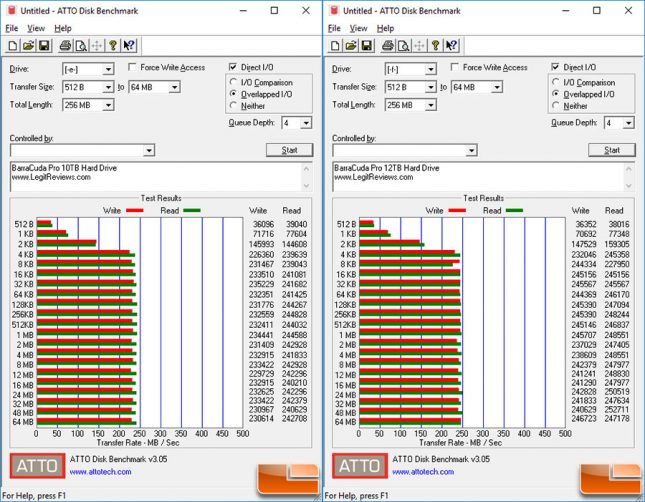
Task: Select I/O Comparison radio in left window
Action: coord(233,82)
